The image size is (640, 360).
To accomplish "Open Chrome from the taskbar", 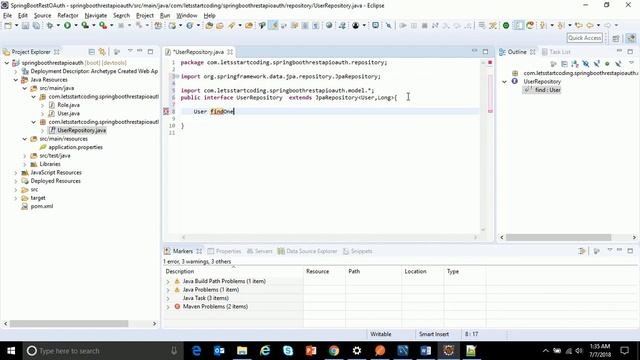I will [x=334, y=351].
